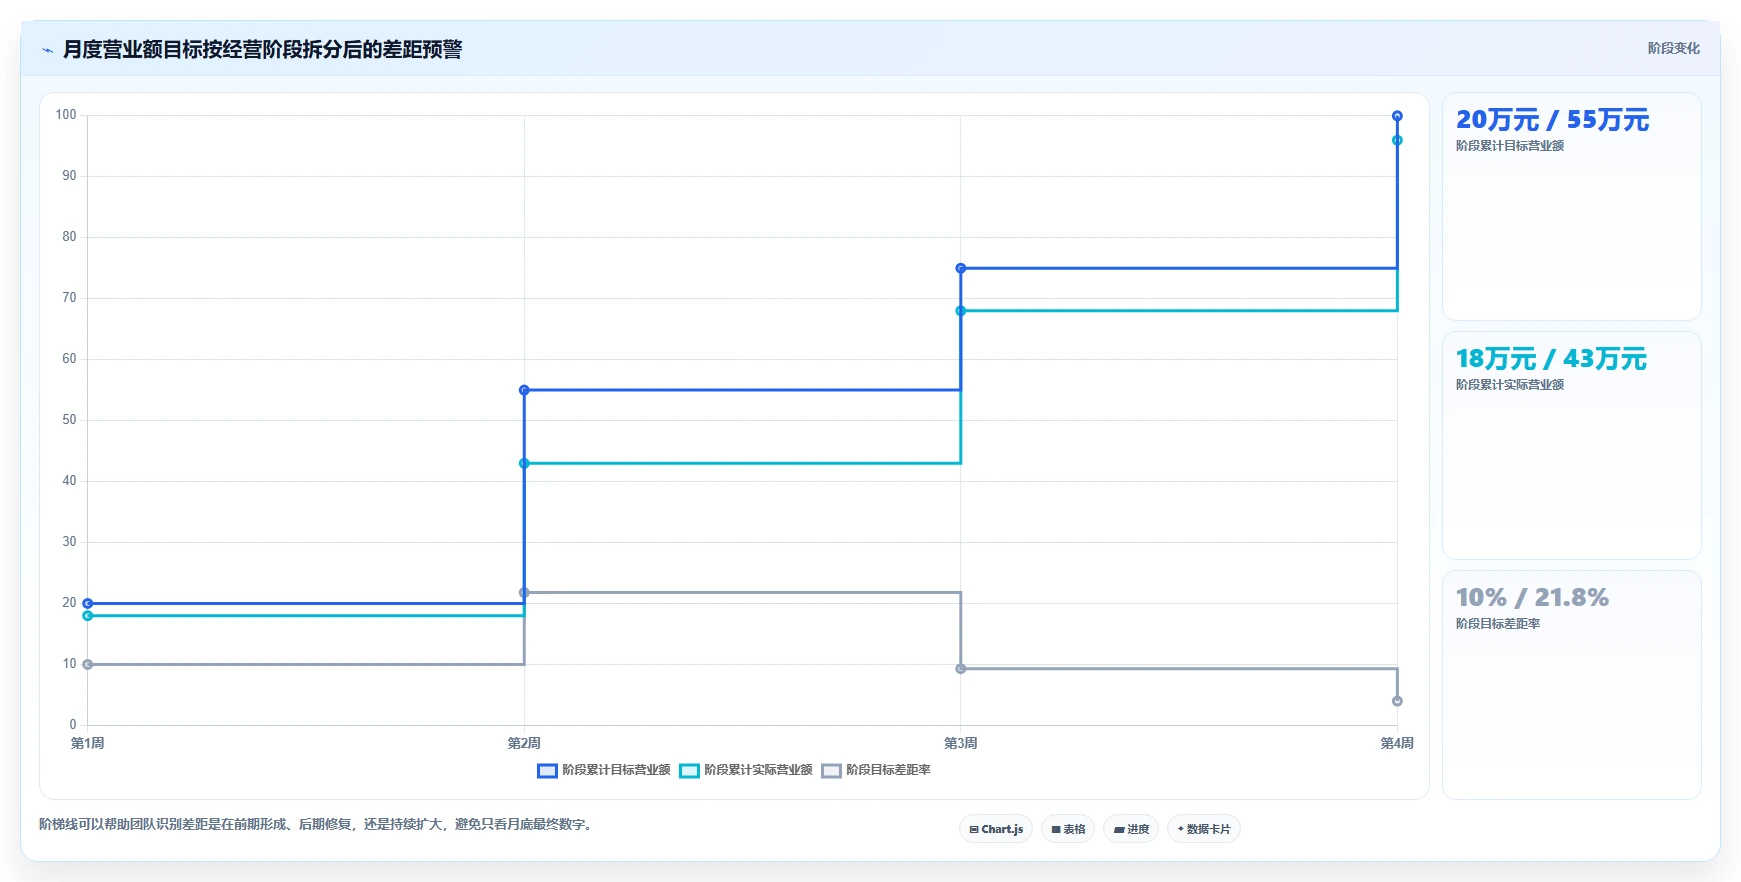Click the 第4周 x-axis label

pyautogui.click(x=1397, y=743)
